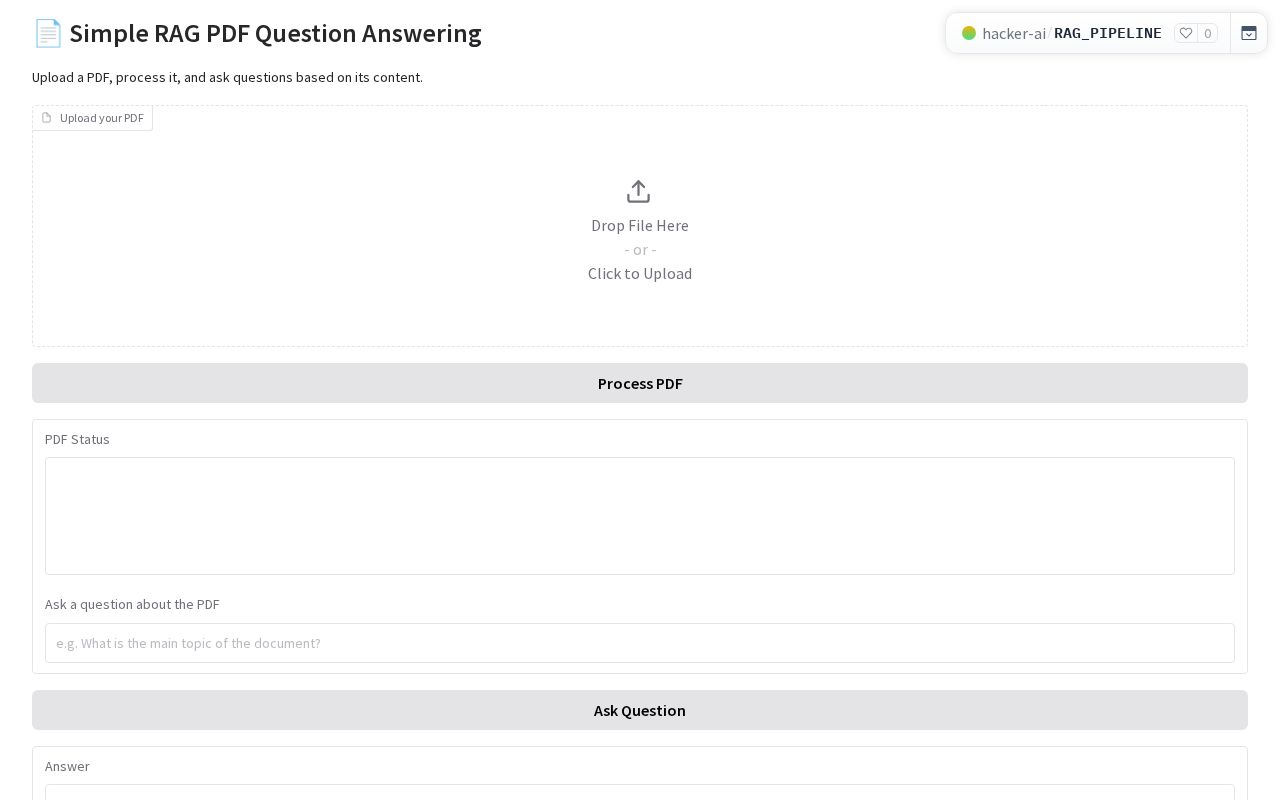Screen dimensions: 1280x800
Task: Click the Ask a question about the PDF label
Action: [x=132, y=604]
